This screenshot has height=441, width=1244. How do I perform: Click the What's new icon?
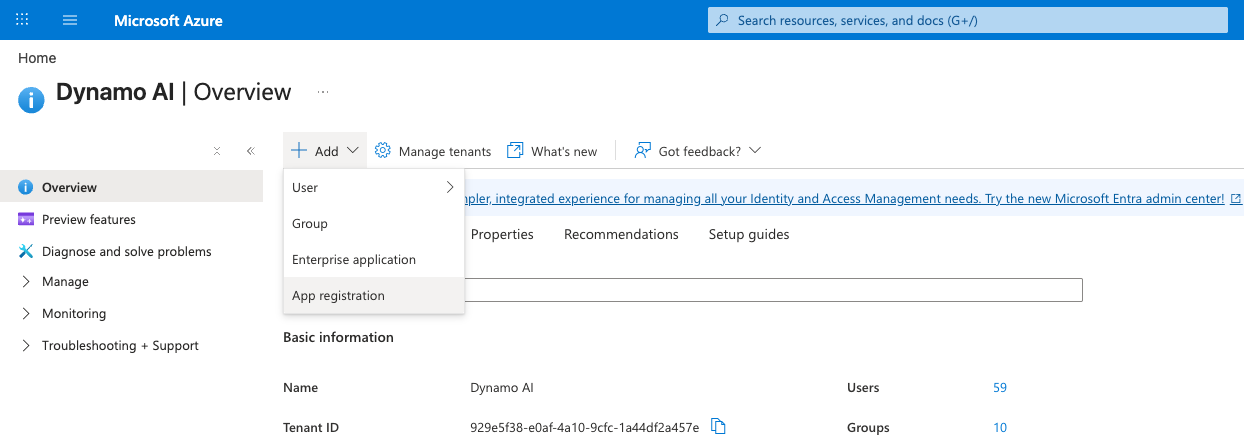pyautogui.click(x=516, y=151)
